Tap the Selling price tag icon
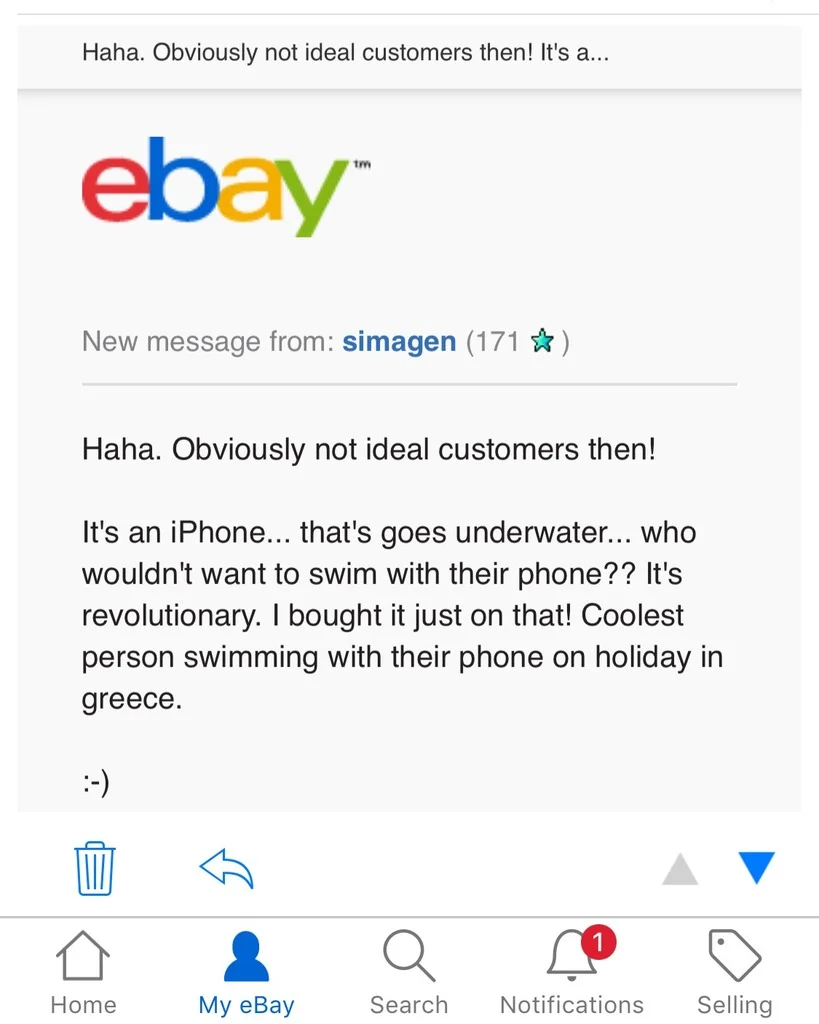 click(x=735, y=955)
